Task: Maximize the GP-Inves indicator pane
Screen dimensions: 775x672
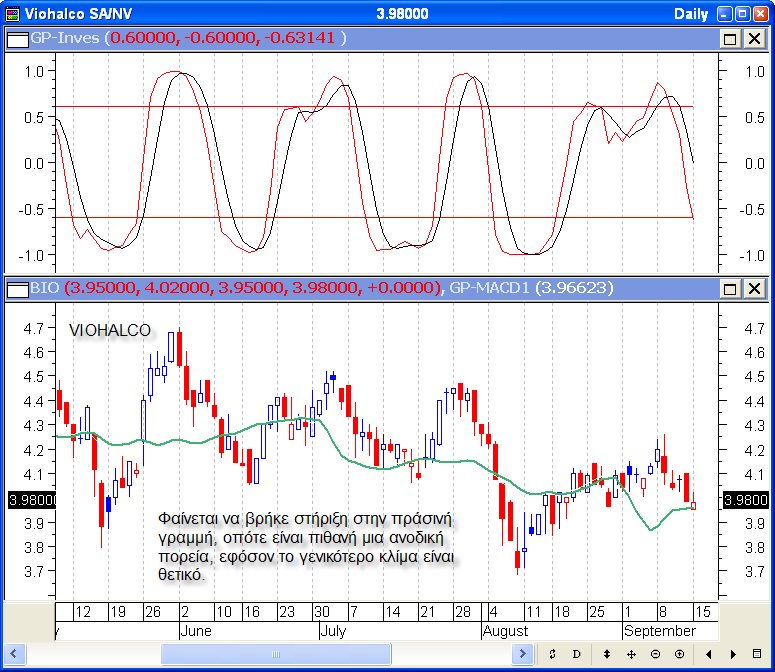Action: click(731, 38)
